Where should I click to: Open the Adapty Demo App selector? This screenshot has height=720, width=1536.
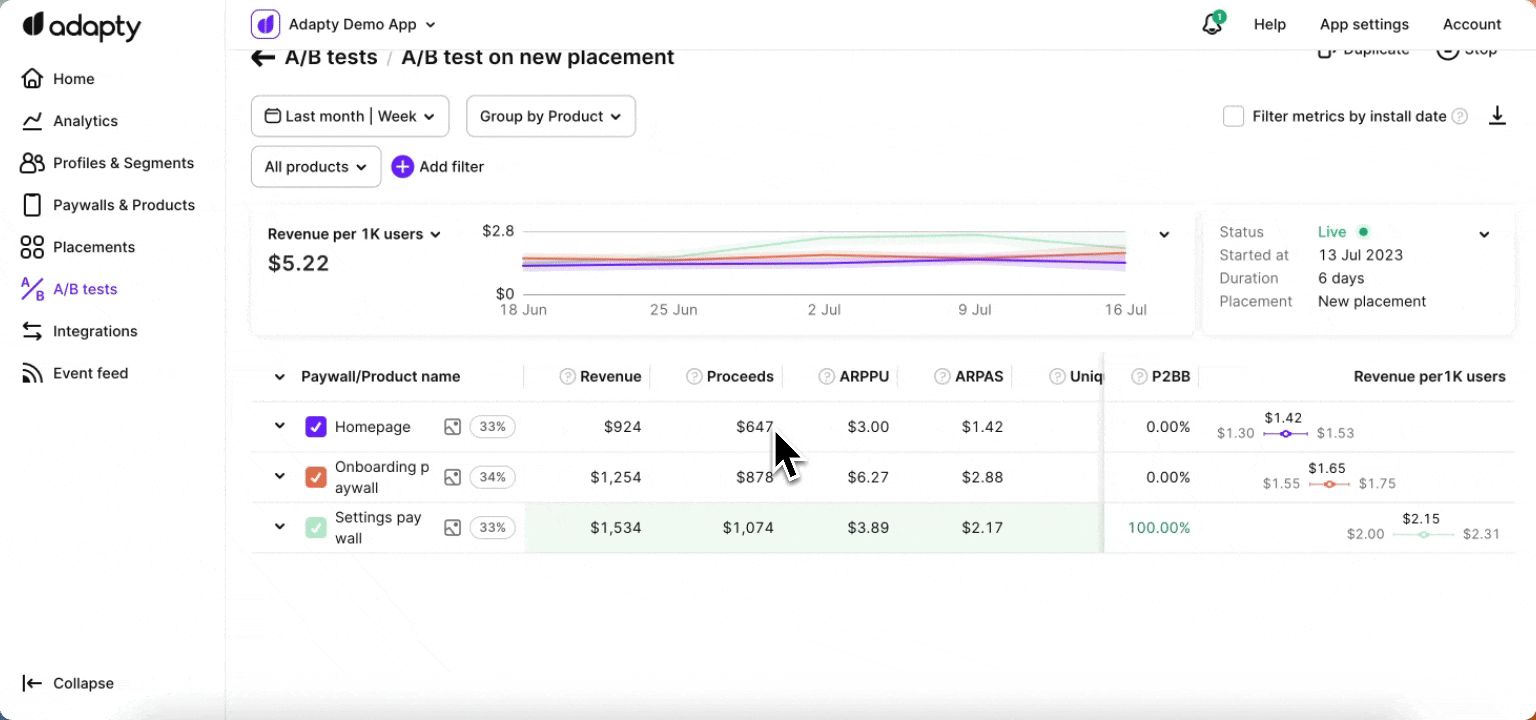point(344,25)
